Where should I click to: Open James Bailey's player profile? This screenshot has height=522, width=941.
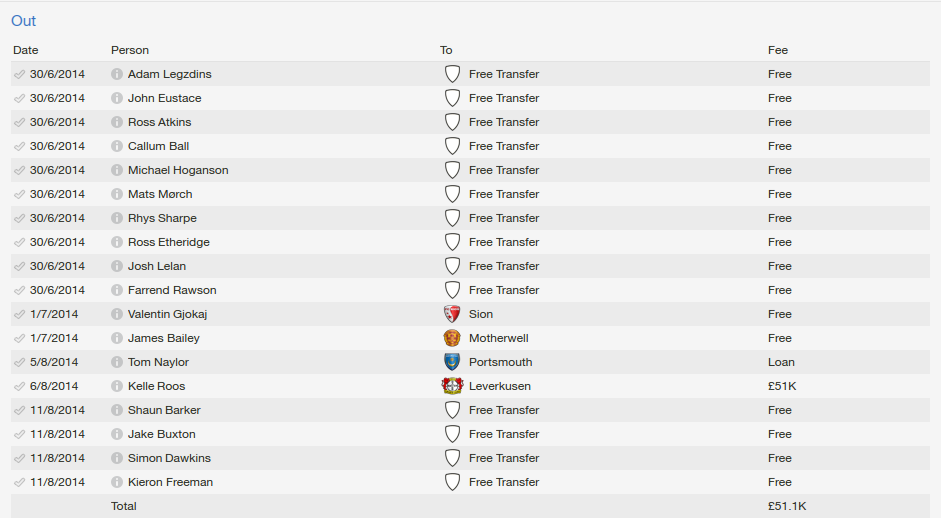(x=164, y=338)
